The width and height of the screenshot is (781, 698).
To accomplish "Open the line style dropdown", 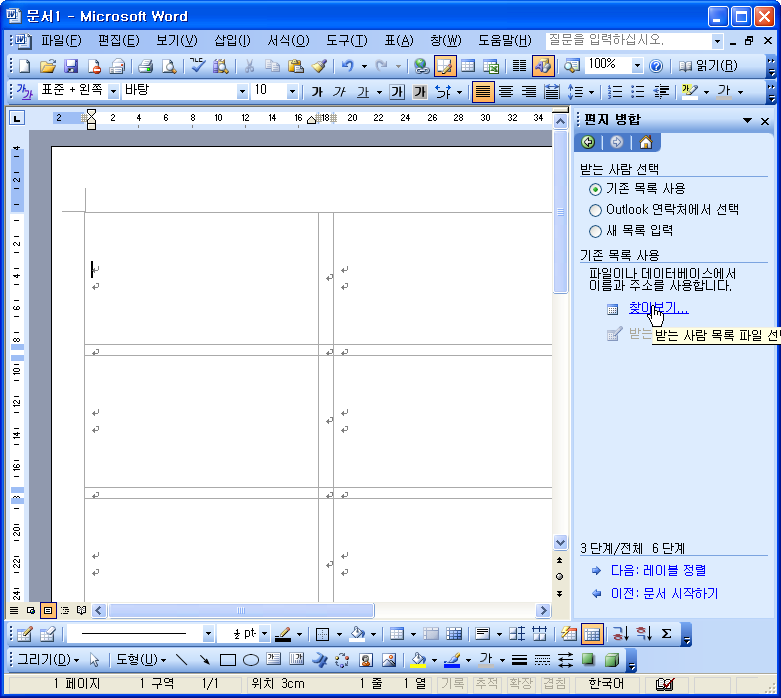I will point(208,634).
